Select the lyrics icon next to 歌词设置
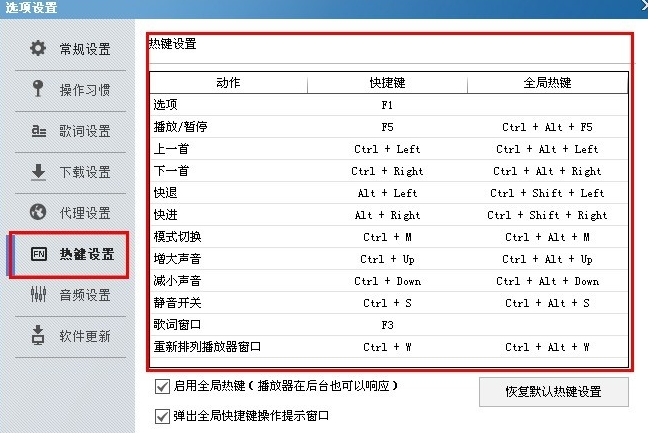The image size is (648, 433). pos(39,131)
